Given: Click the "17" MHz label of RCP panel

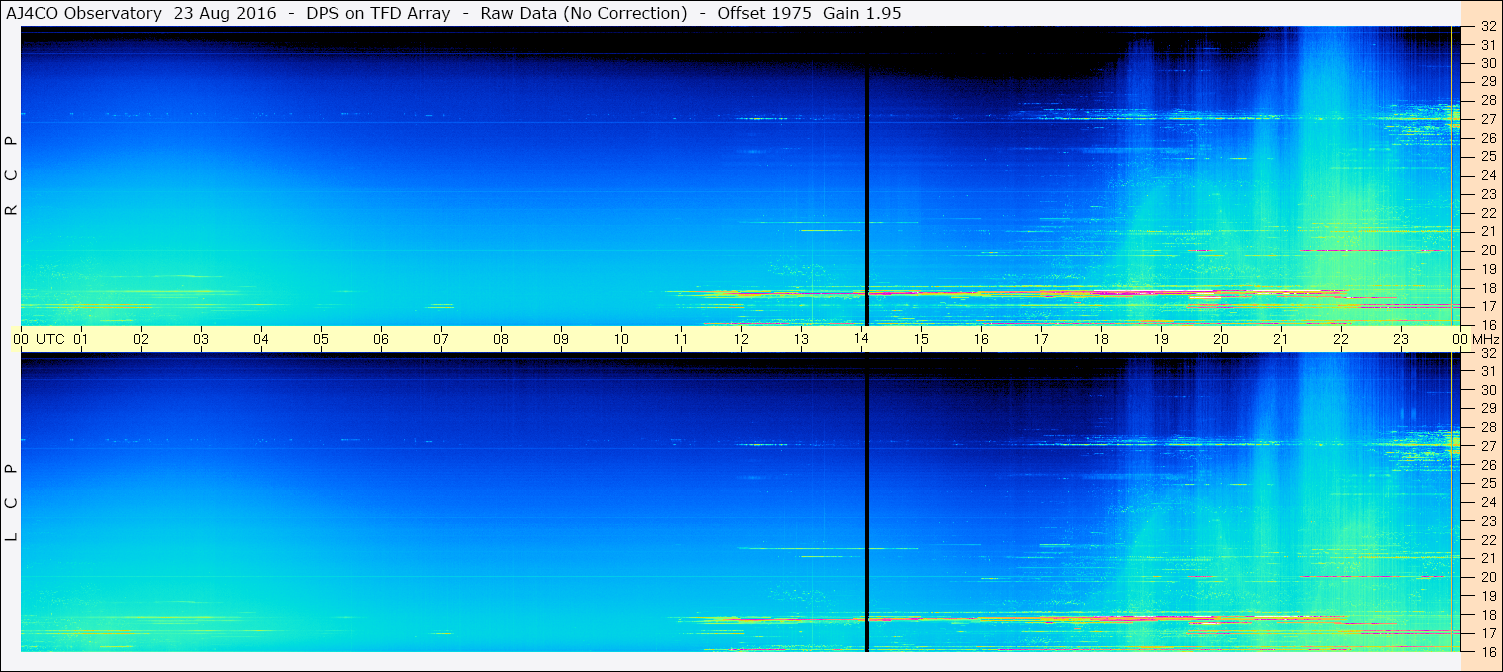Looking at the screenshot, I should [1488, 306].
